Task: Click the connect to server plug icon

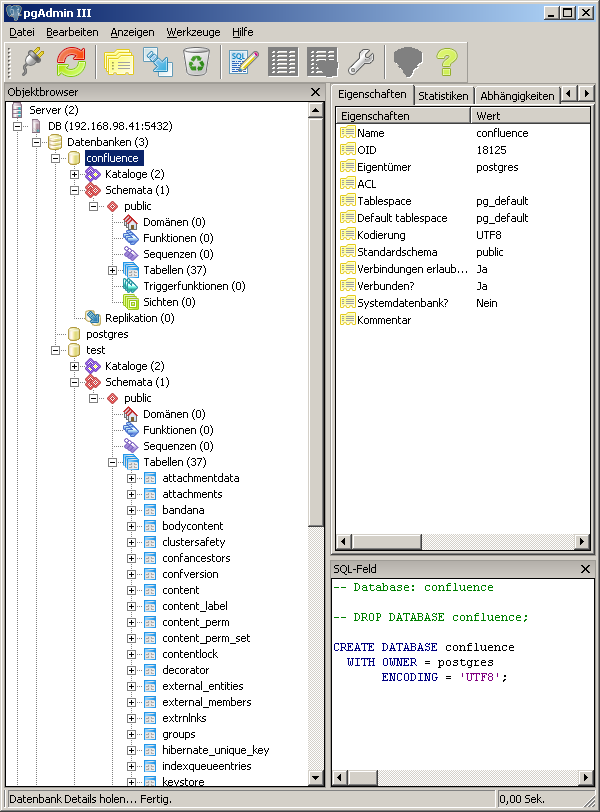Action: pyautogui.click(x=30, y=62)
